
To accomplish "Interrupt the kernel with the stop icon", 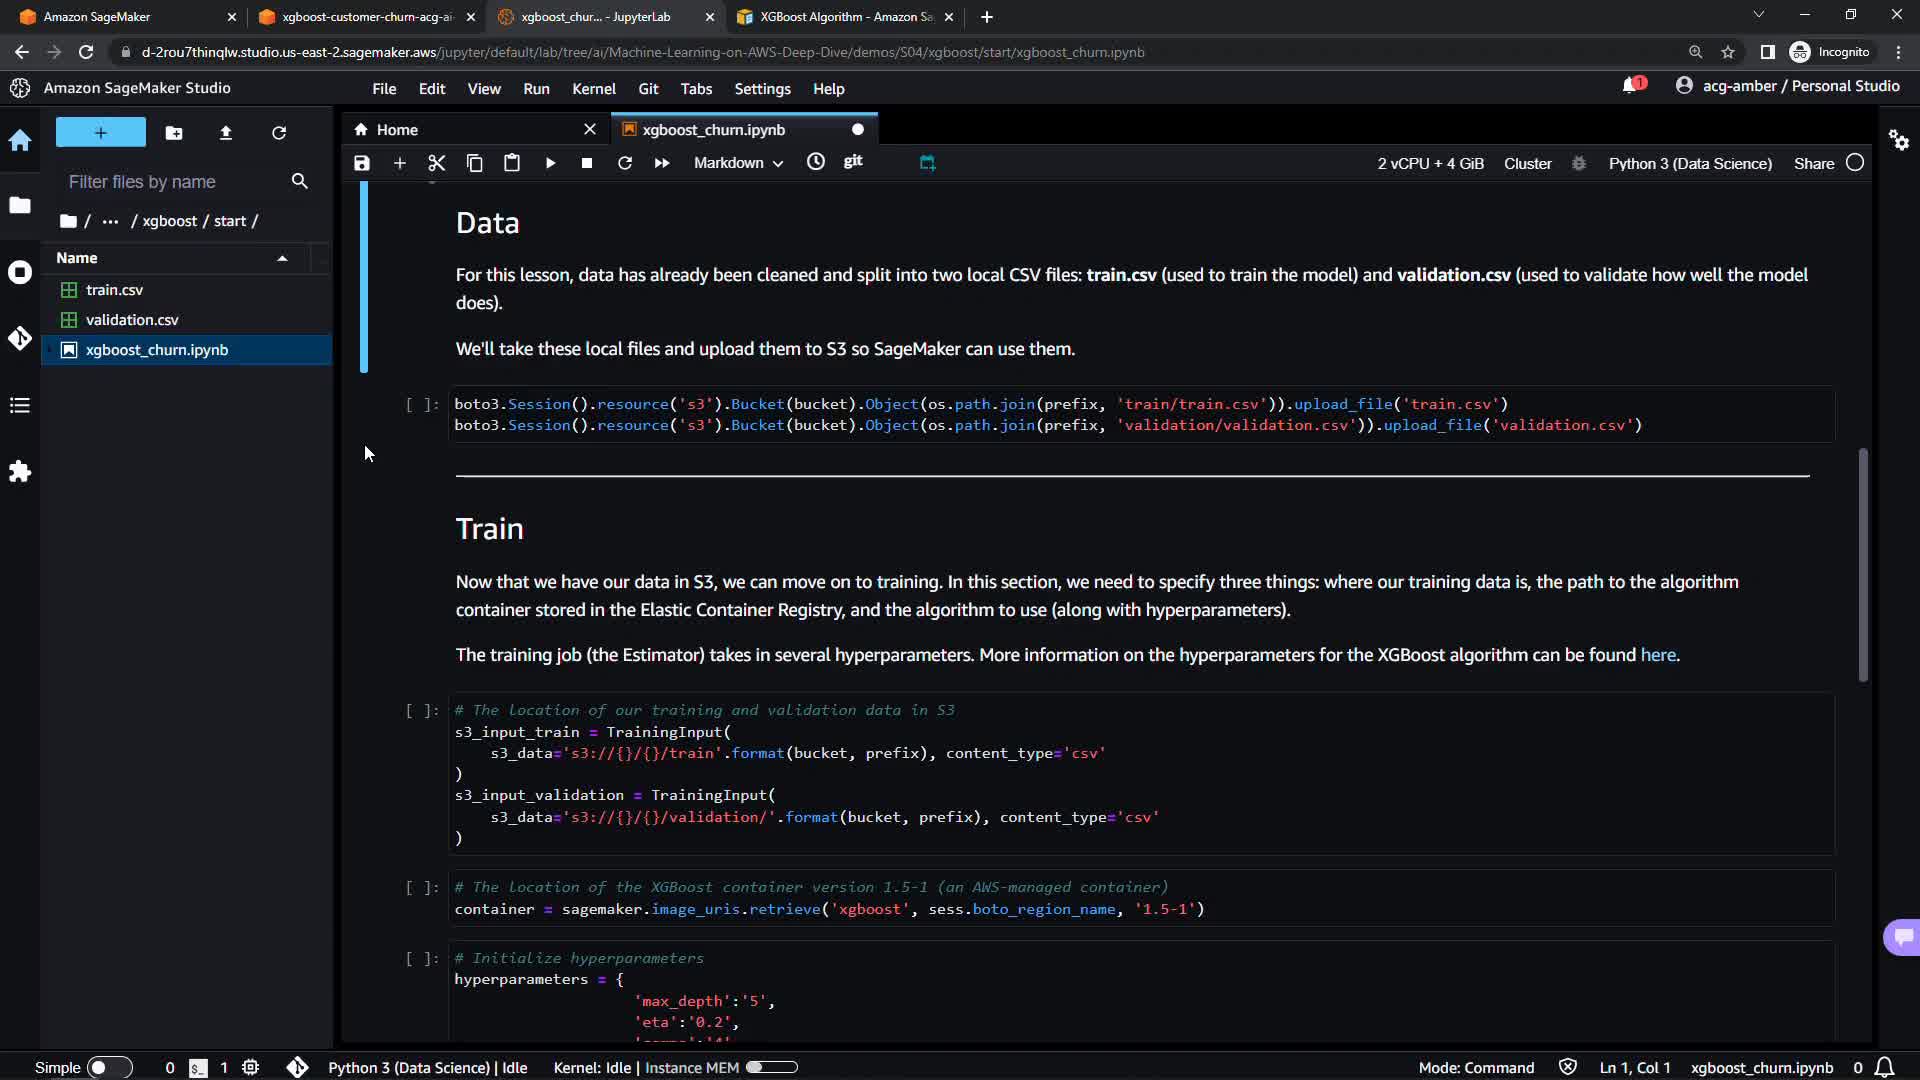I will (x=587, y=163).
